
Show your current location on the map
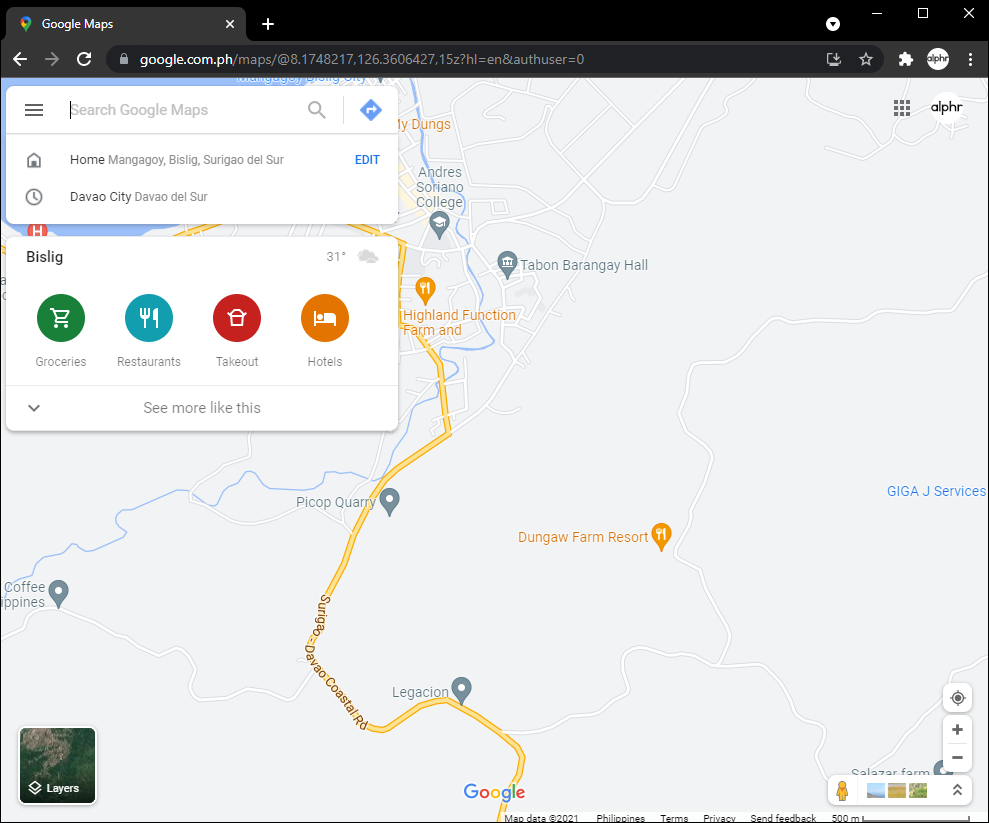957,698
